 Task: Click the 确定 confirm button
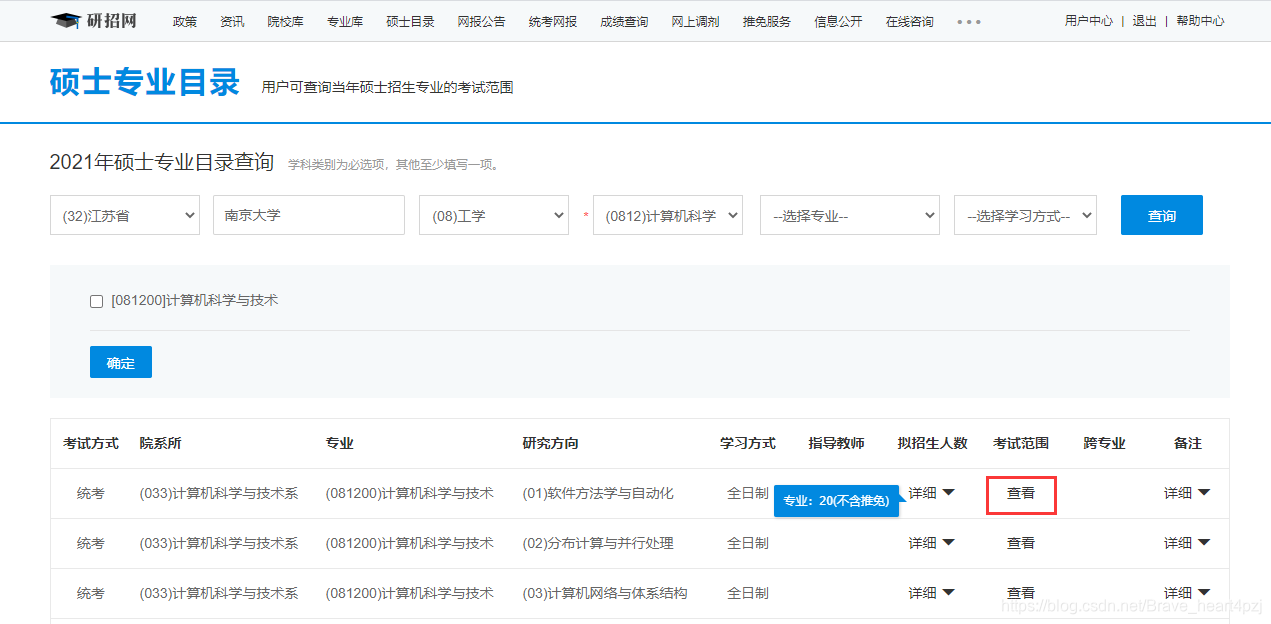[121, 362]
